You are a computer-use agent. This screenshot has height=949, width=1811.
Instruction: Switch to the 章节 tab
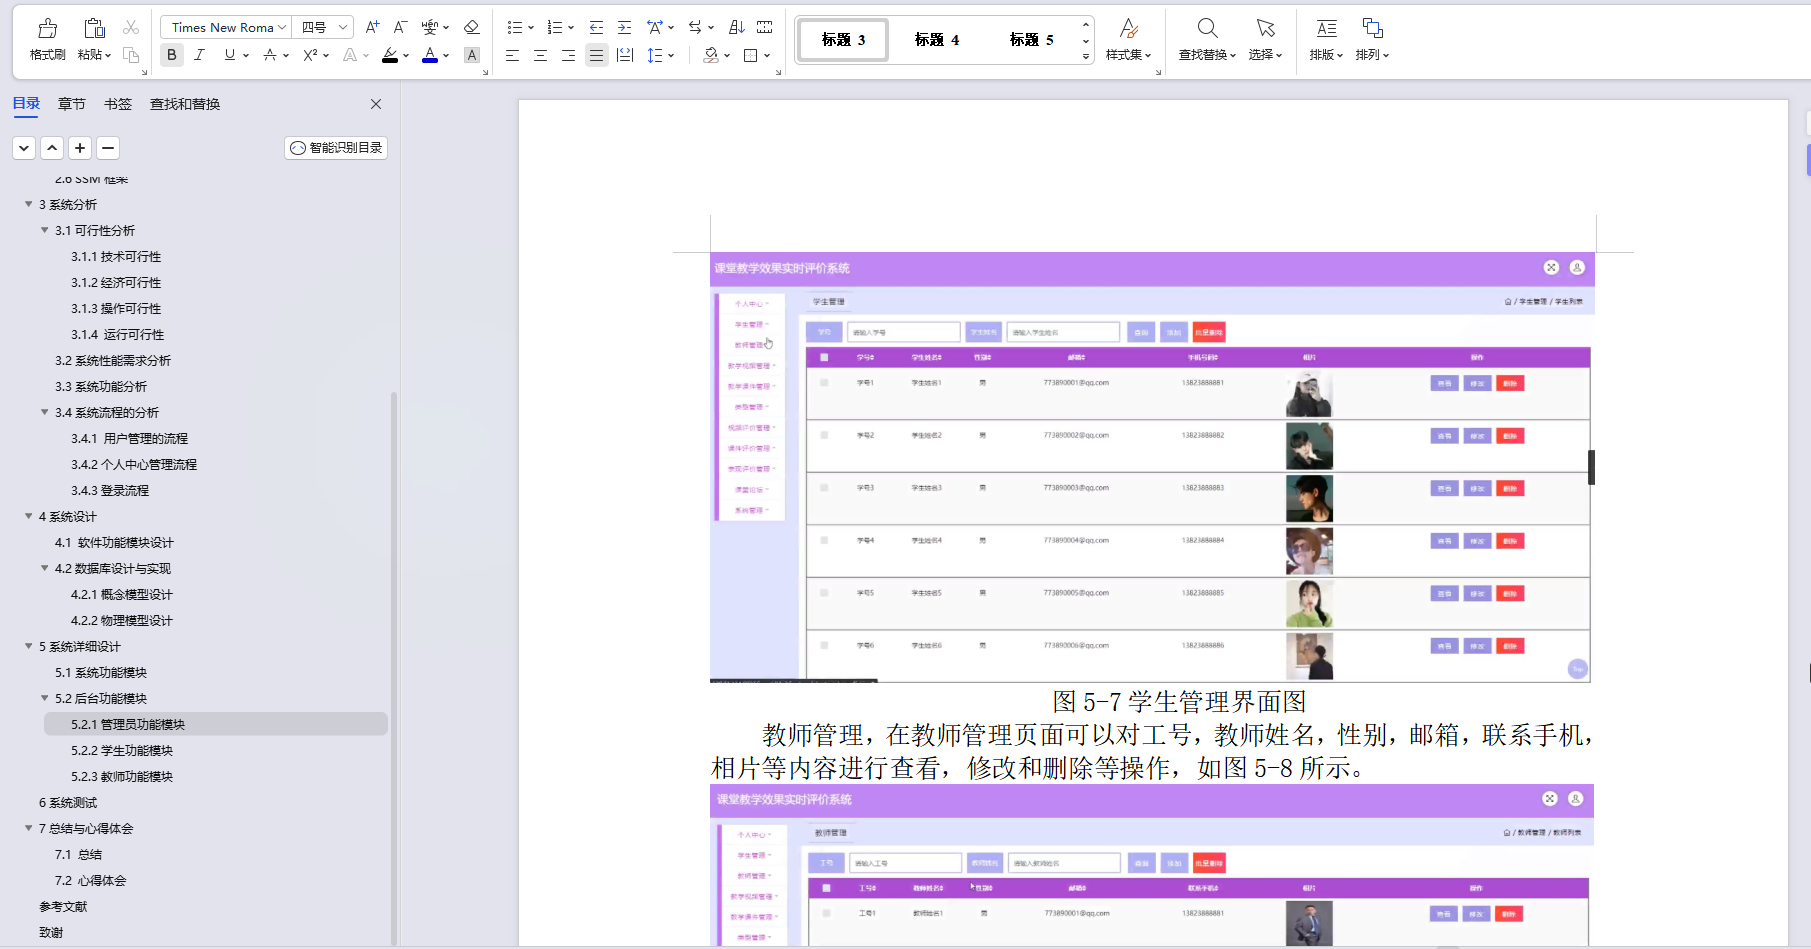coord(70,103)
